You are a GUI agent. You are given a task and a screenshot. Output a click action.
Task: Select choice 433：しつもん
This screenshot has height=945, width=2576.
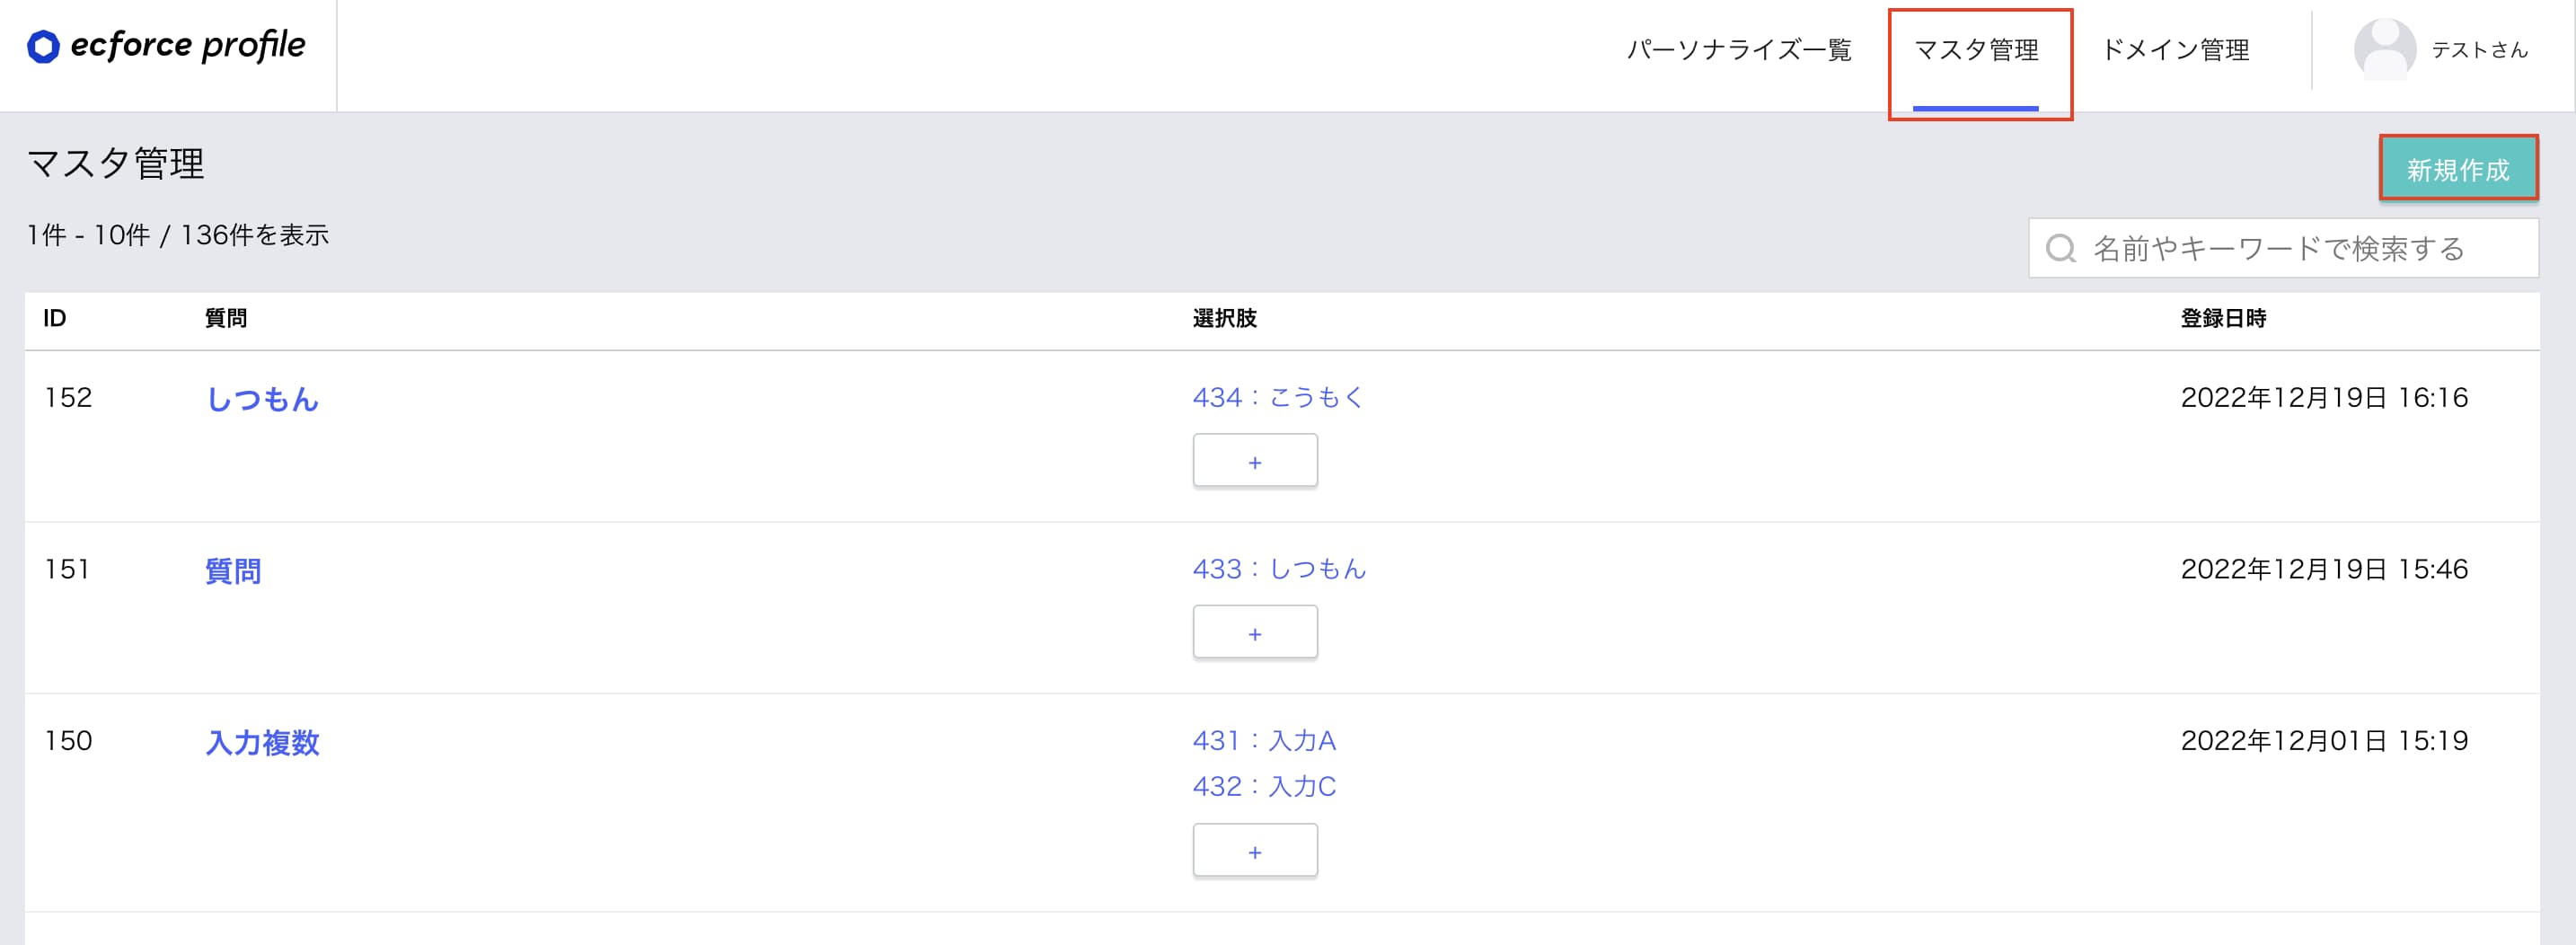tap(1279, 569)
